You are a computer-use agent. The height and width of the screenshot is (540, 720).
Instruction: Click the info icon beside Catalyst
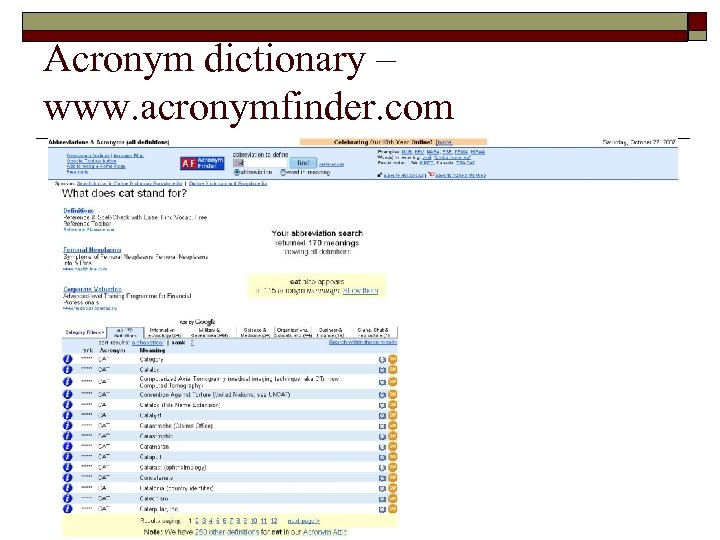tap(68, 415)
